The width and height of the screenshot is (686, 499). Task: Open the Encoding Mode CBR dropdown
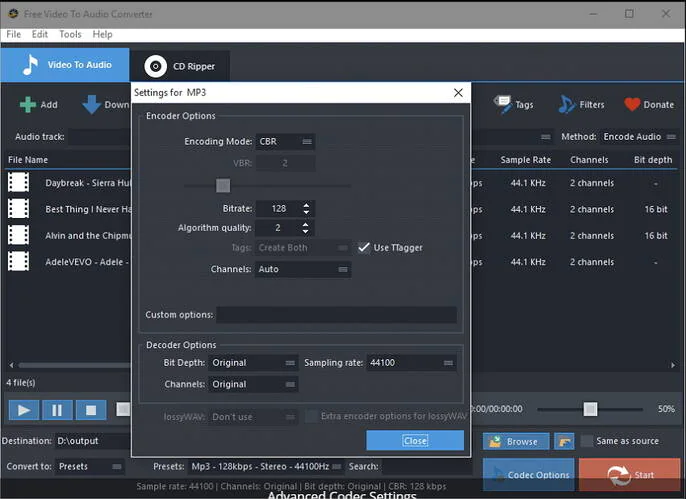(285, 142)
